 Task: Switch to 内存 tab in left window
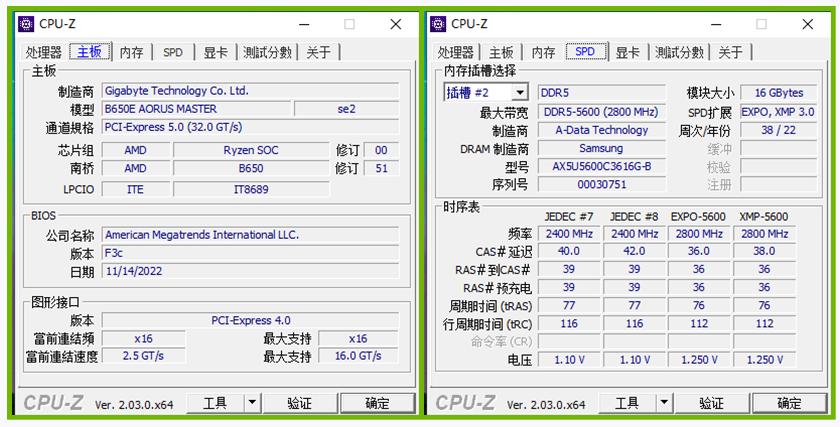131,53
